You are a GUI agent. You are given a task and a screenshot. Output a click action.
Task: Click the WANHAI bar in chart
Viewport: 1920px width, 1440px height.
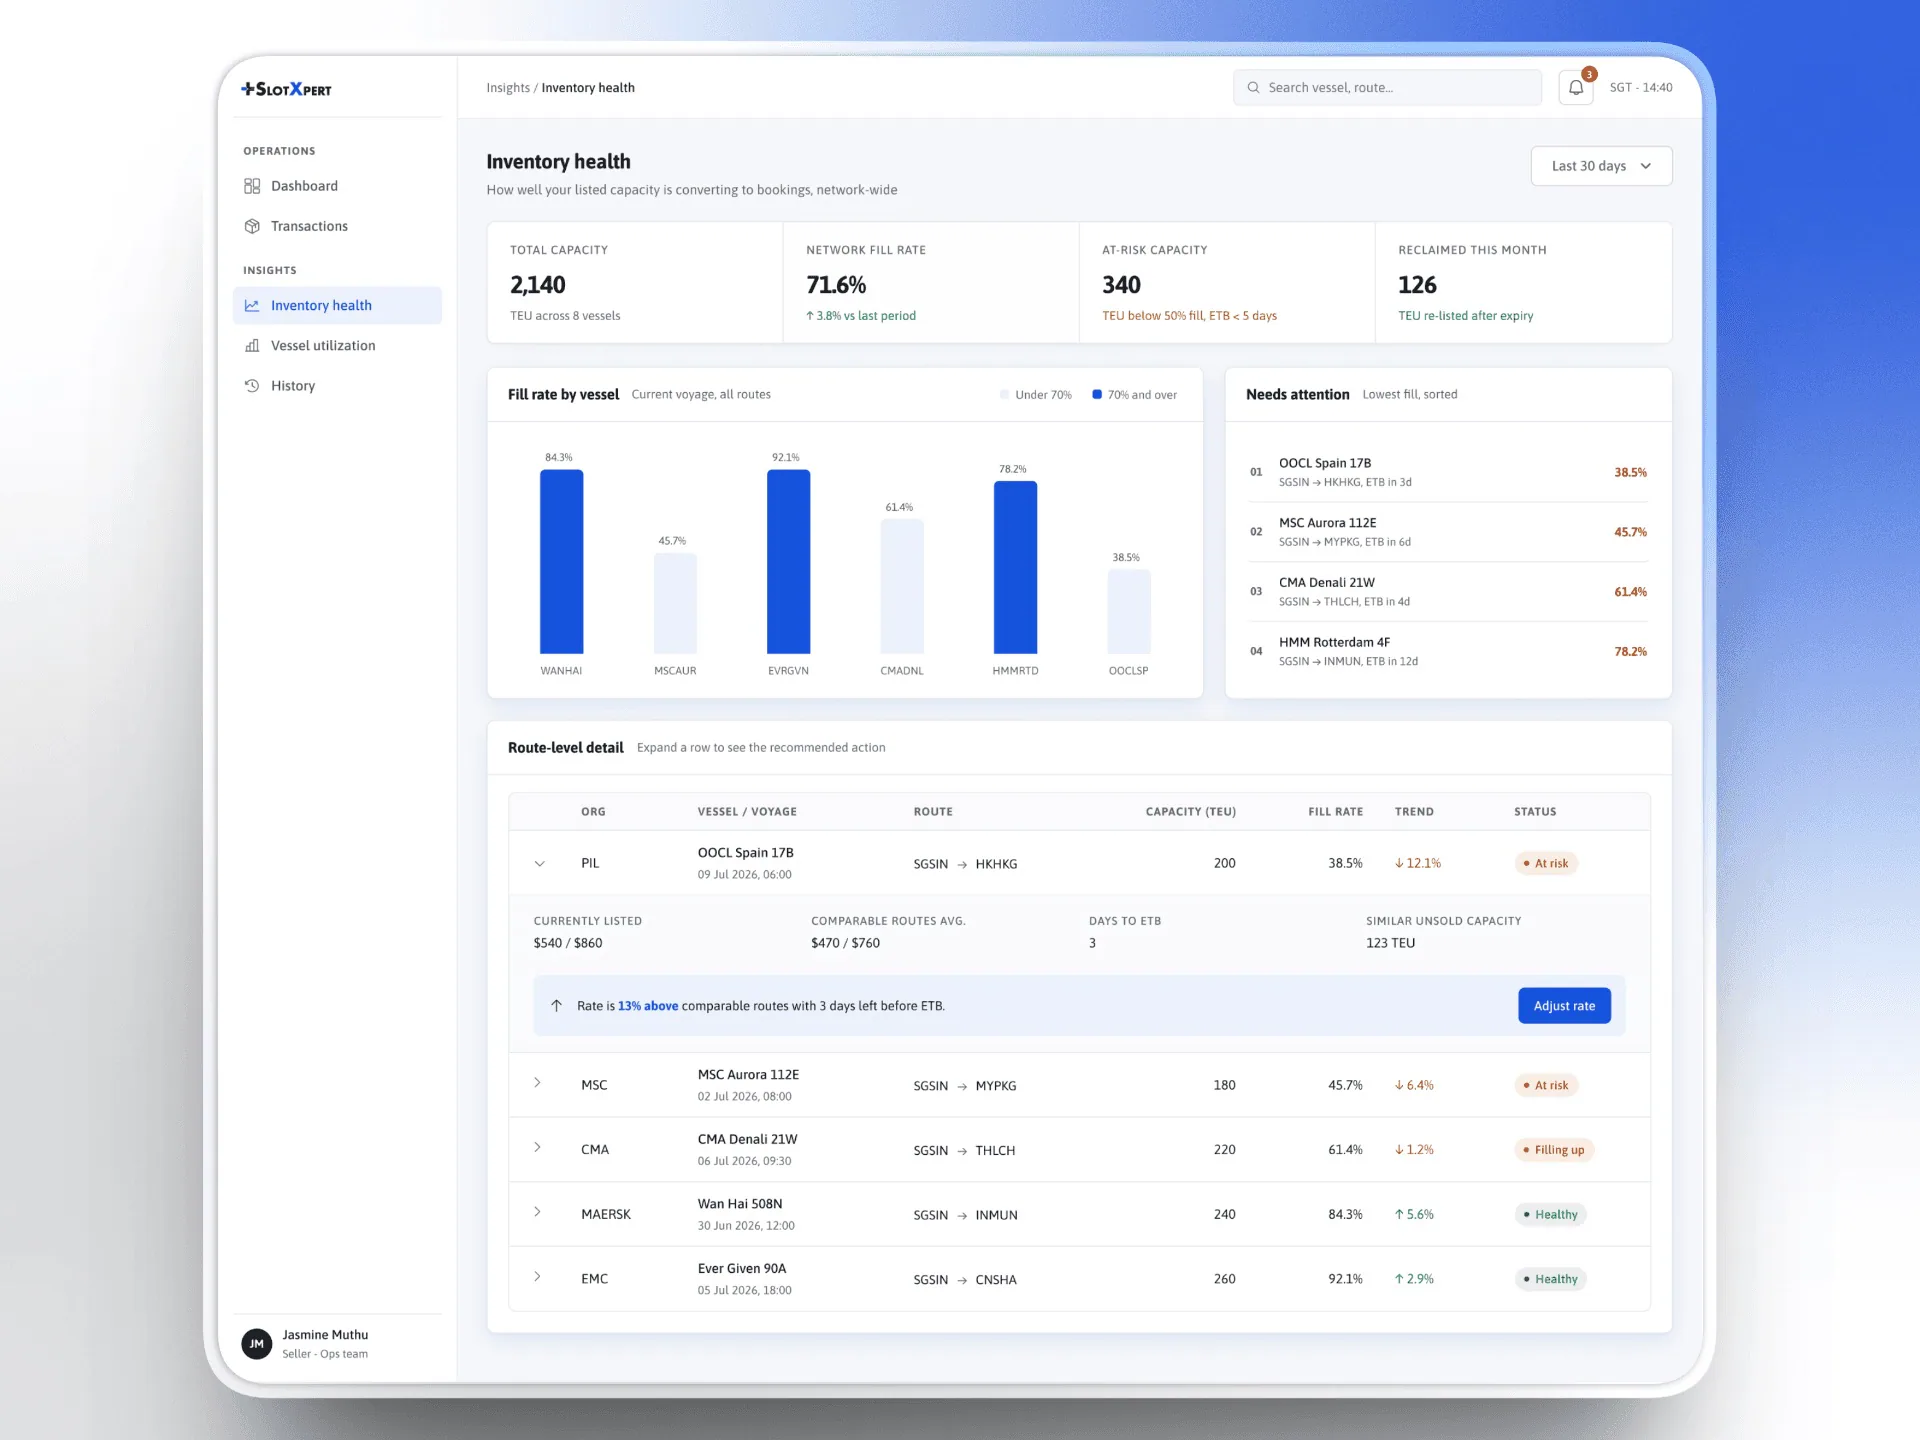pos(561,562)
